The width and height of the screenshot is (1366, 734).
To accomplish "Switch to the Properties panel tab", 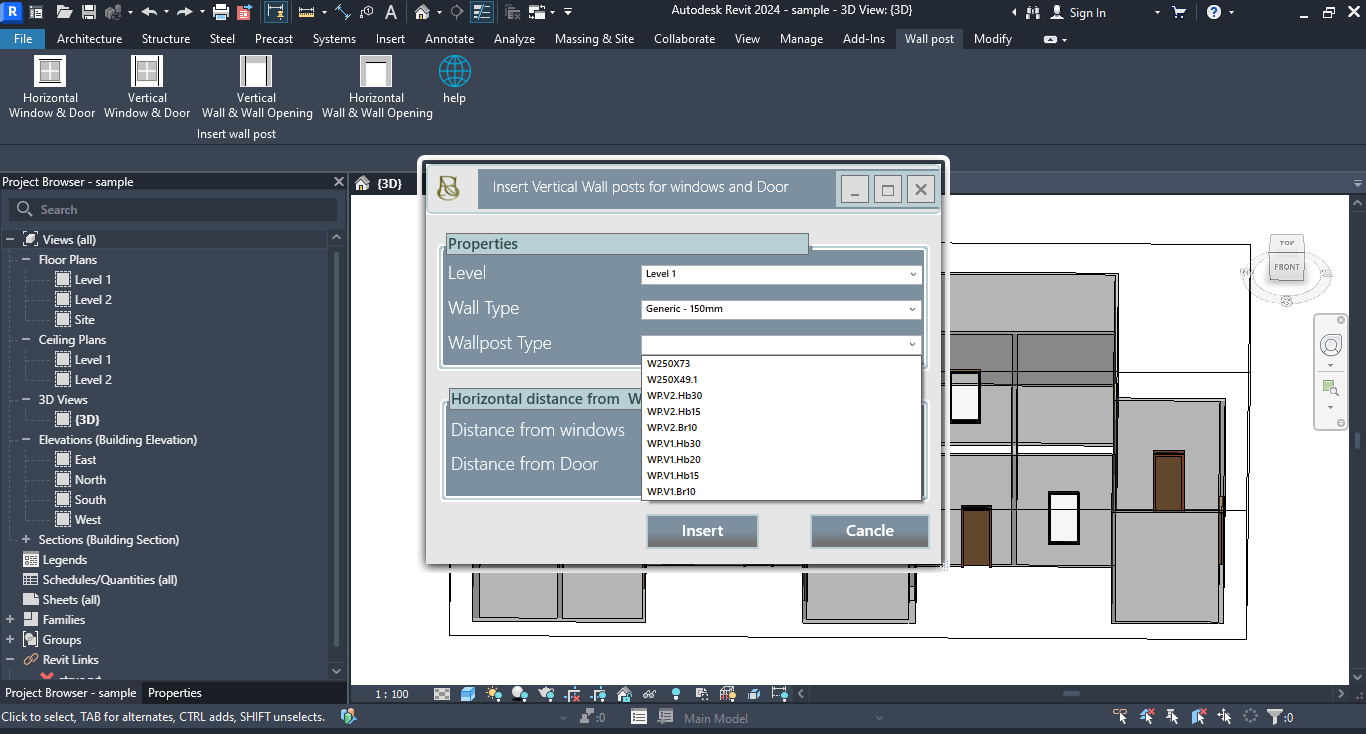I will point(175,693).
